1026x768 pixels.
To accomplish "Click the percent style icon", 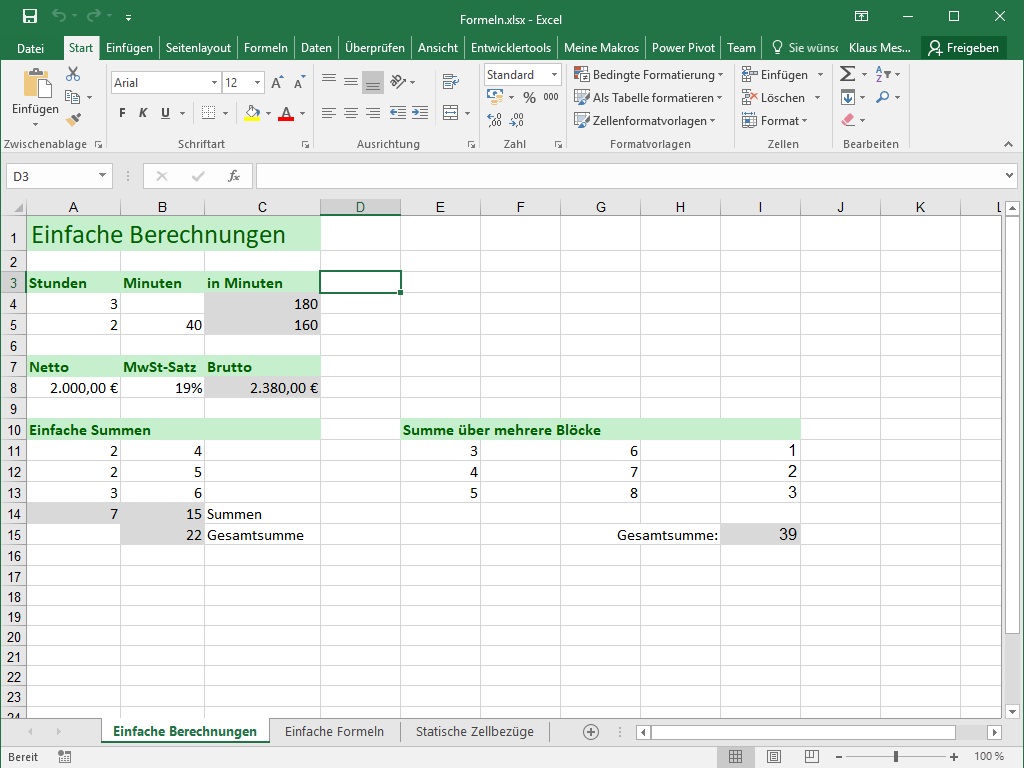I will [529, 97].
